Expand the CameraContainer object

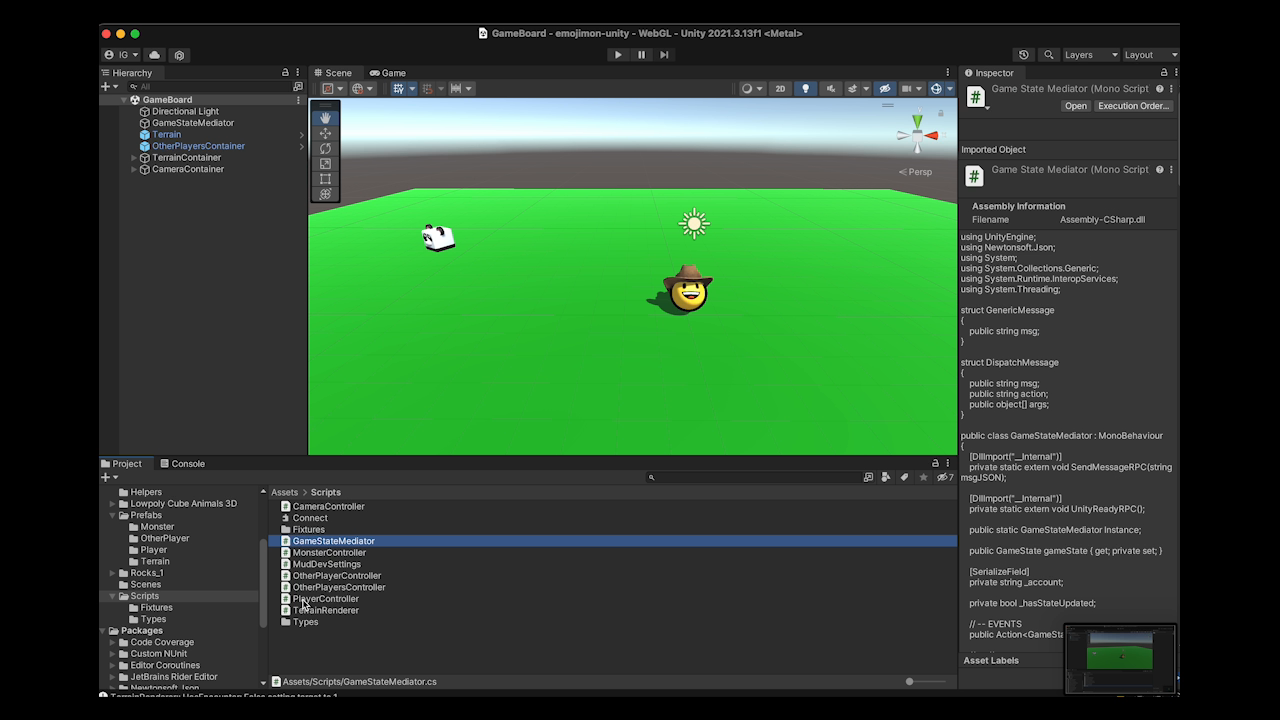[135, 169]
